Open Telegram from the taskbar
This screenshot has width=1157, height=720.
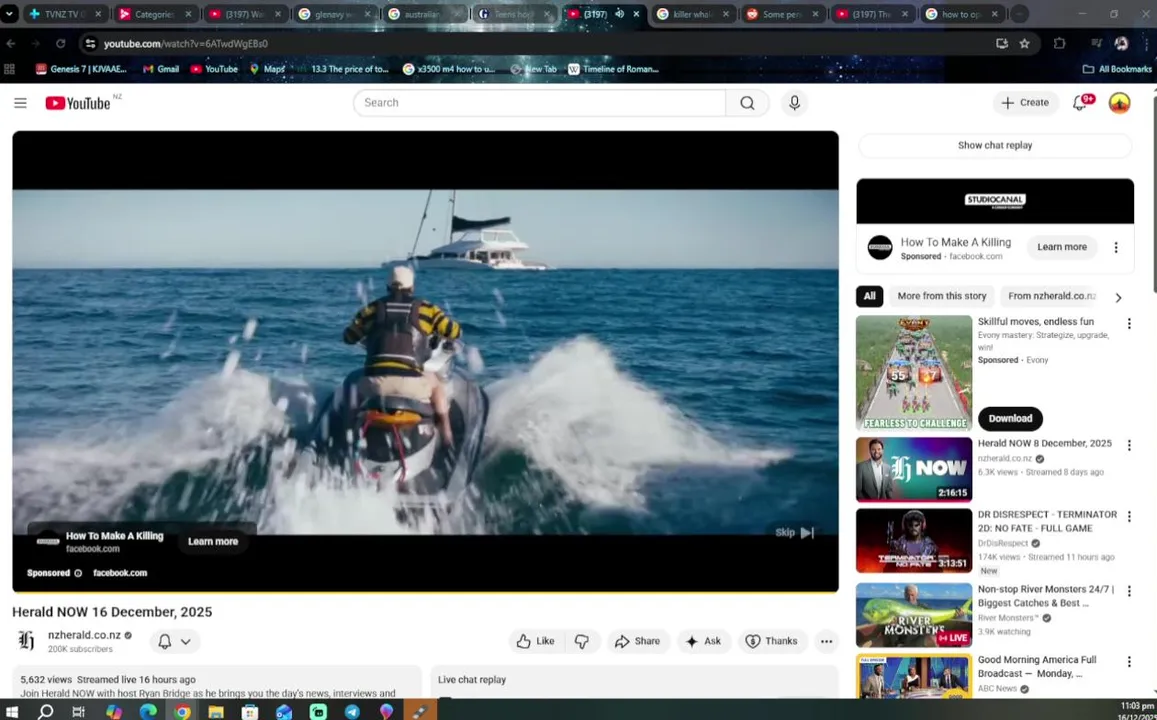tap(353, 711)
